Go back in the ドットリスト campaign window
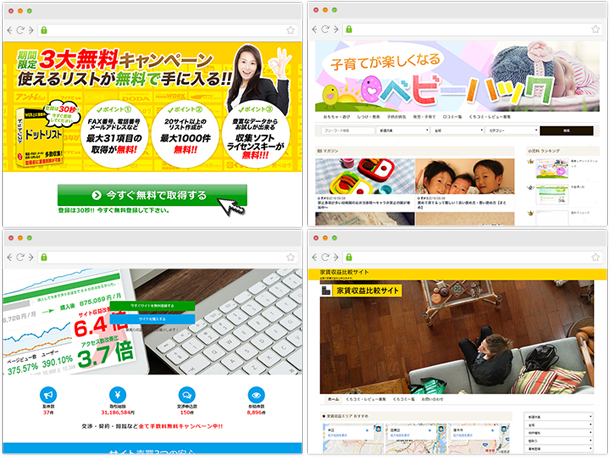Screen dimensions: 610x457 (10, 30)
